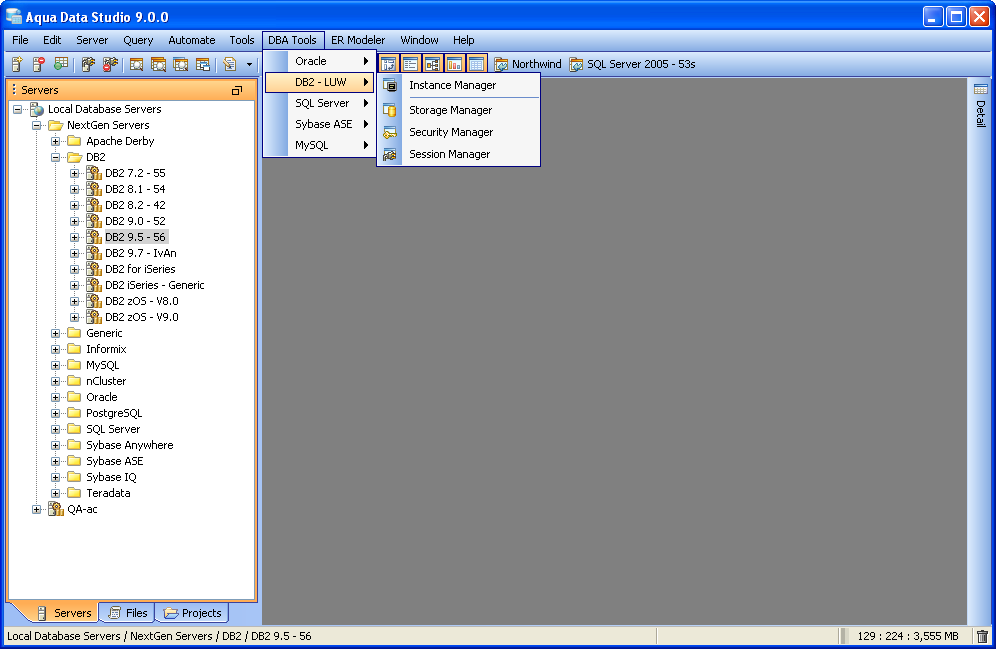Click the script editor toolbar icon
Image resolution: width=996 pixels, height=649 pixels.
(230, 64)
